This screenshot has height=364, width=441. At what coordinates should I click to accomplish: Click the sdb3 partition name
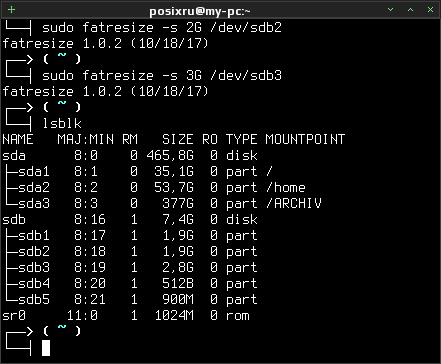pyautogui.click(x=34, y=267)
